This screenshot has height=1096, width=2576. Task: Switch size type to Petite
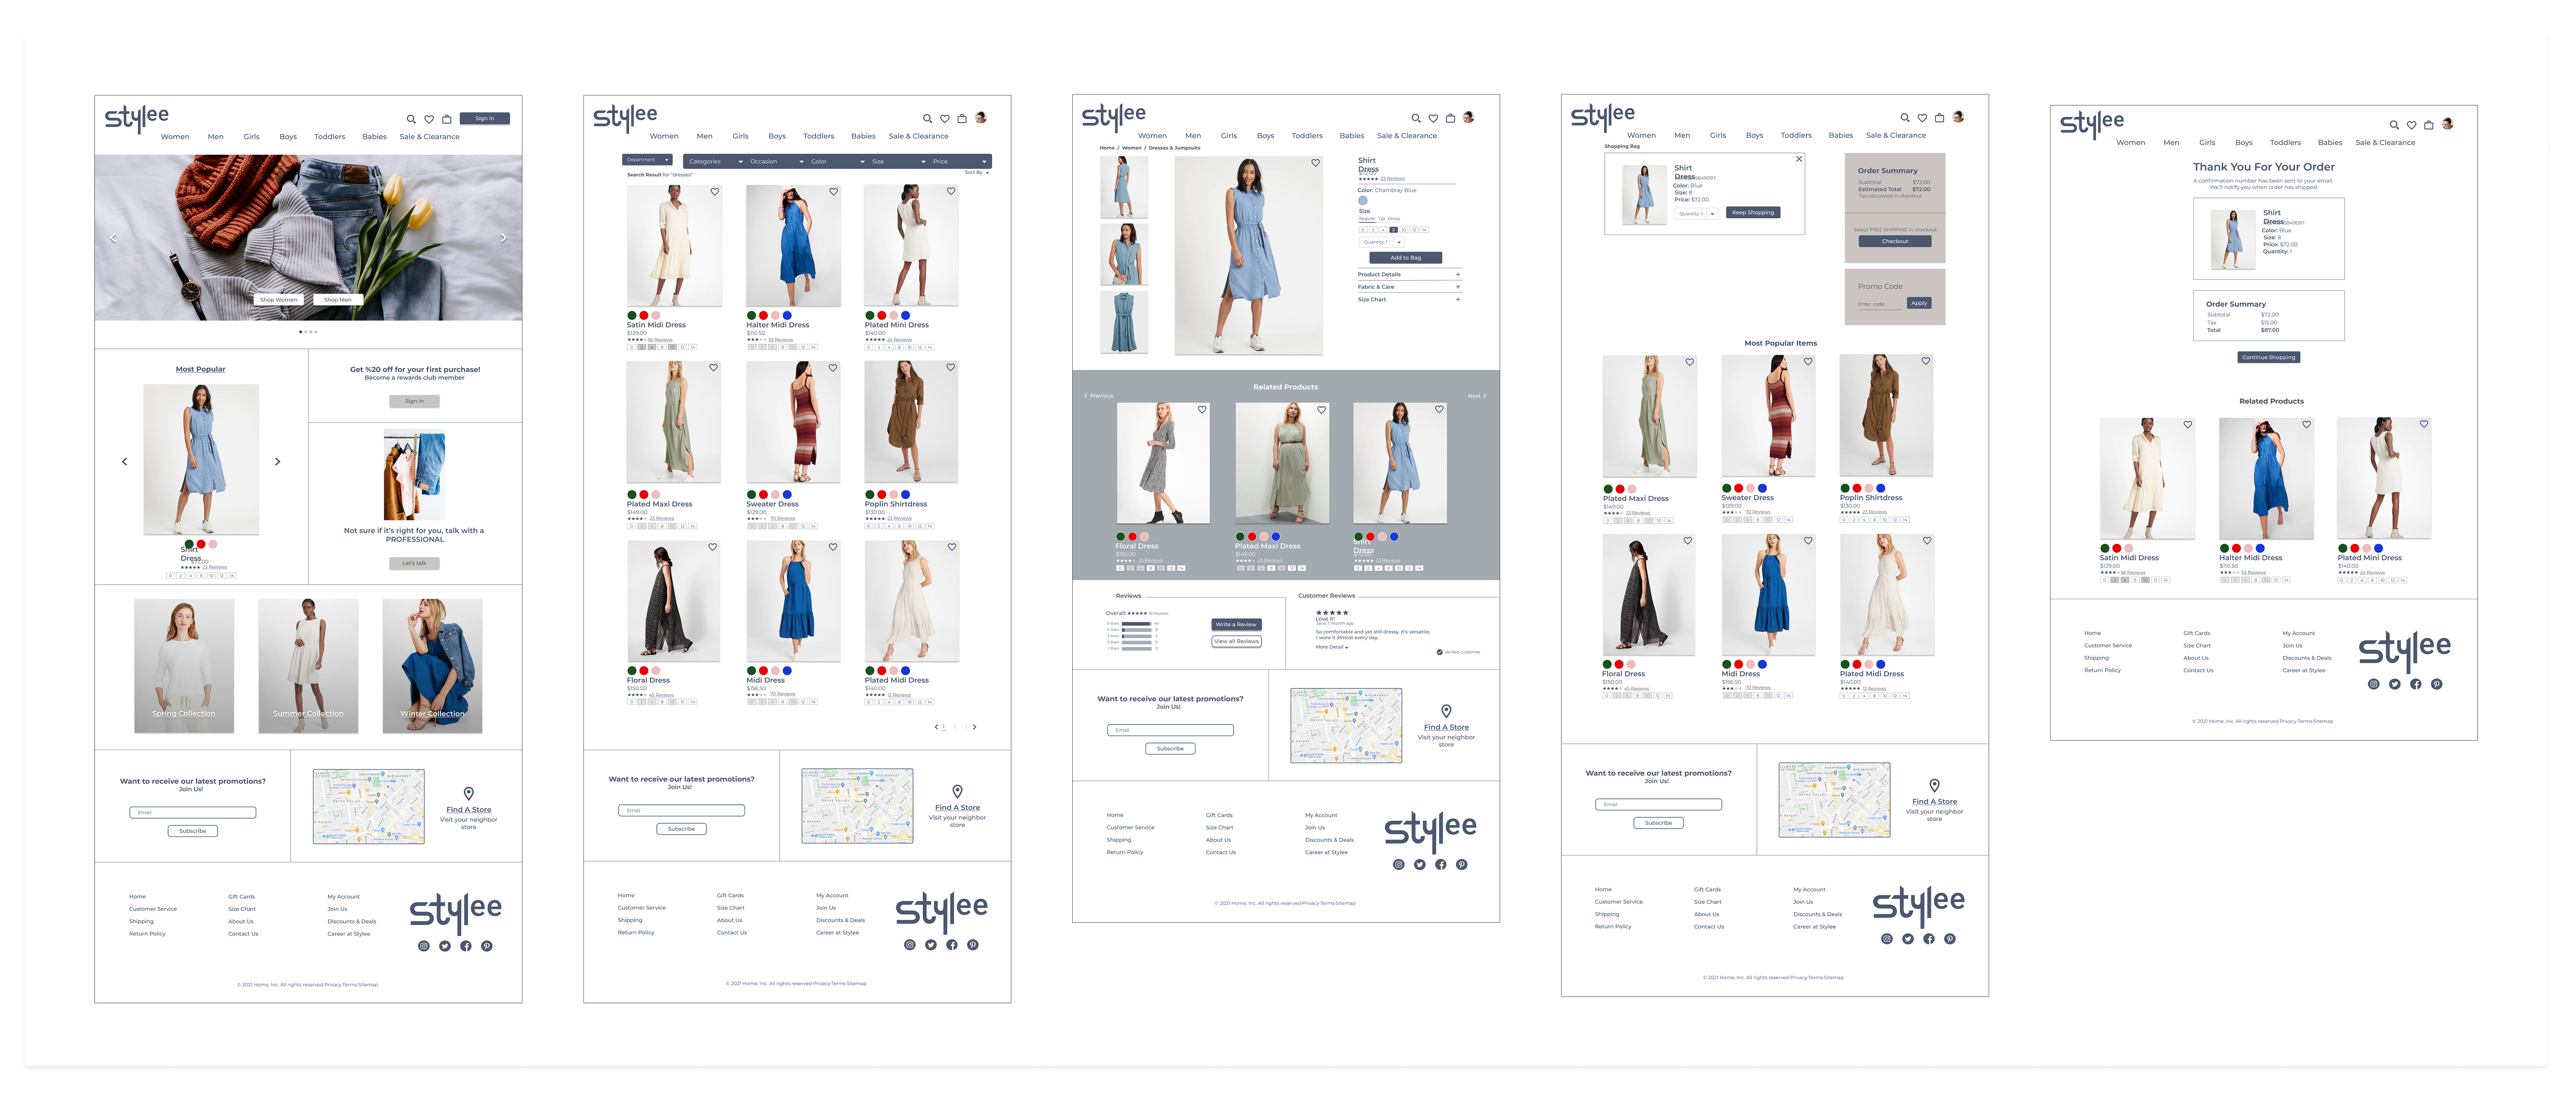coord(1393,219)
